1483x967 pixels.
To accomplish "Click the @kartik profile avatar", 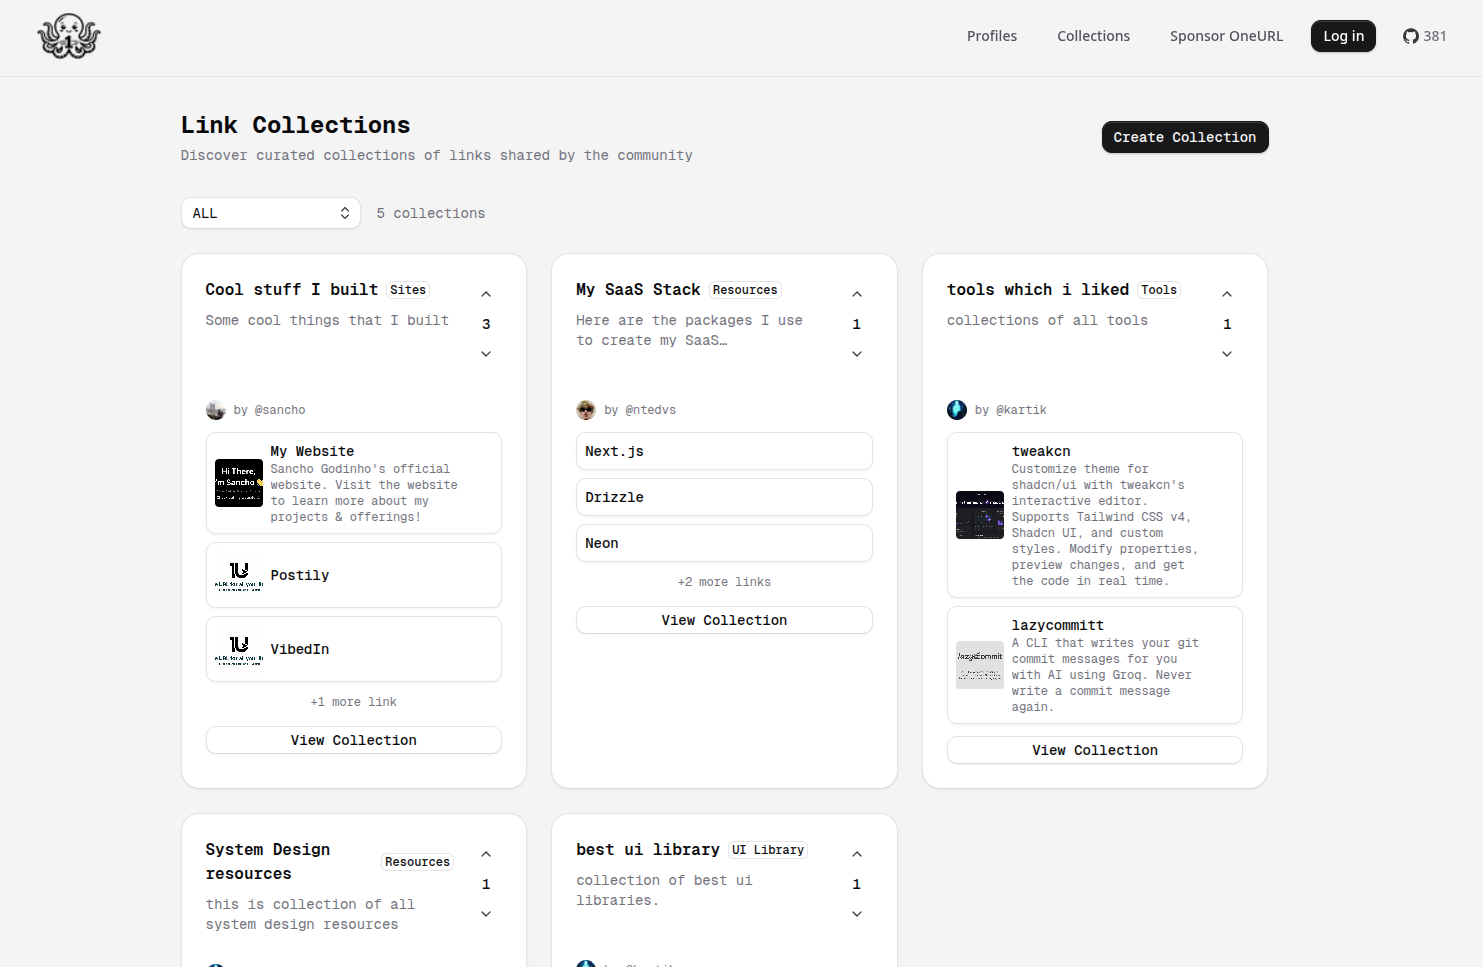I will pyautogui.click(x=957, y=410).
